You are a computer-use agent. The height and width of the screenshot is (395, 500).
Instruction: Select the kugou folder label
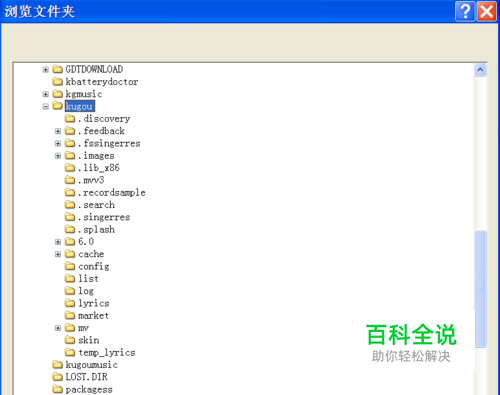(80, 106)
